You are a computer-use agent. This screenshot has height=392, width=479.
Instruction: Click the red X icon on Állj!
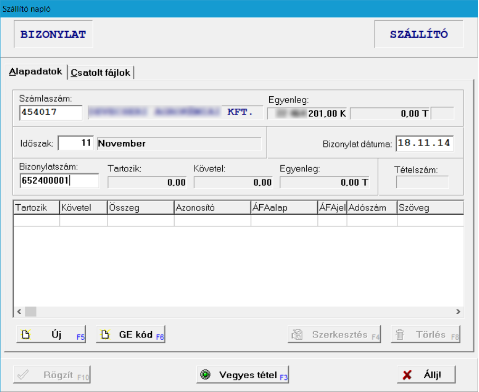coord(407,375)
